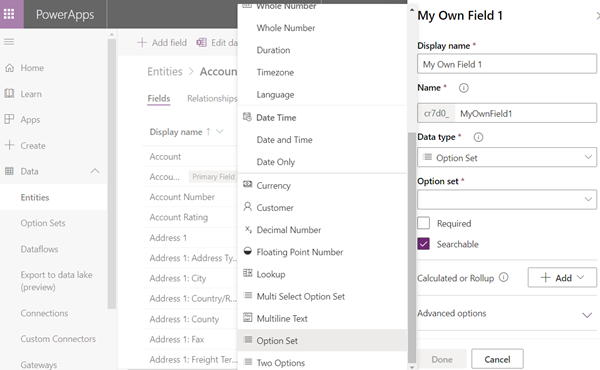The height and width of the screenshot is (370, 600).
Task: Select Whole Number type option
Action: point(286,28)
